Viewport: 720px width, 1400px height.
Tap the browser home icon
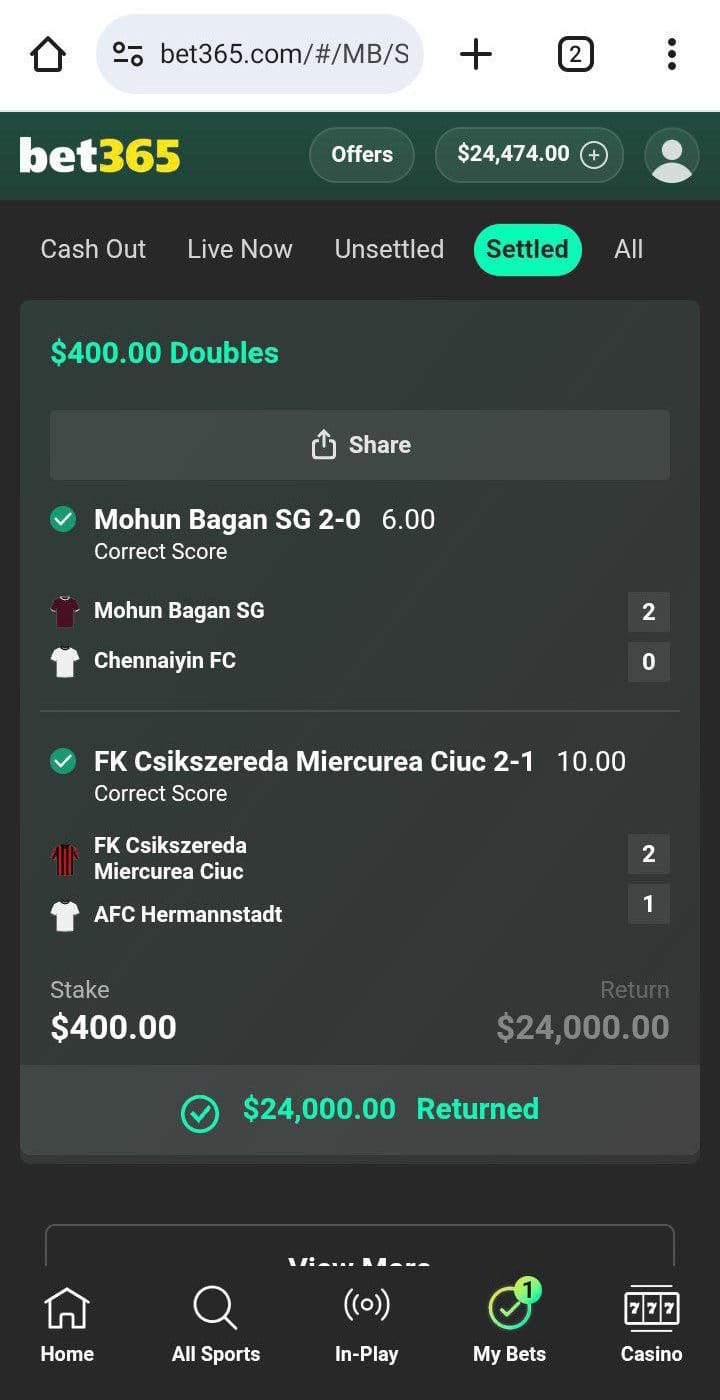tap(48, 54)
